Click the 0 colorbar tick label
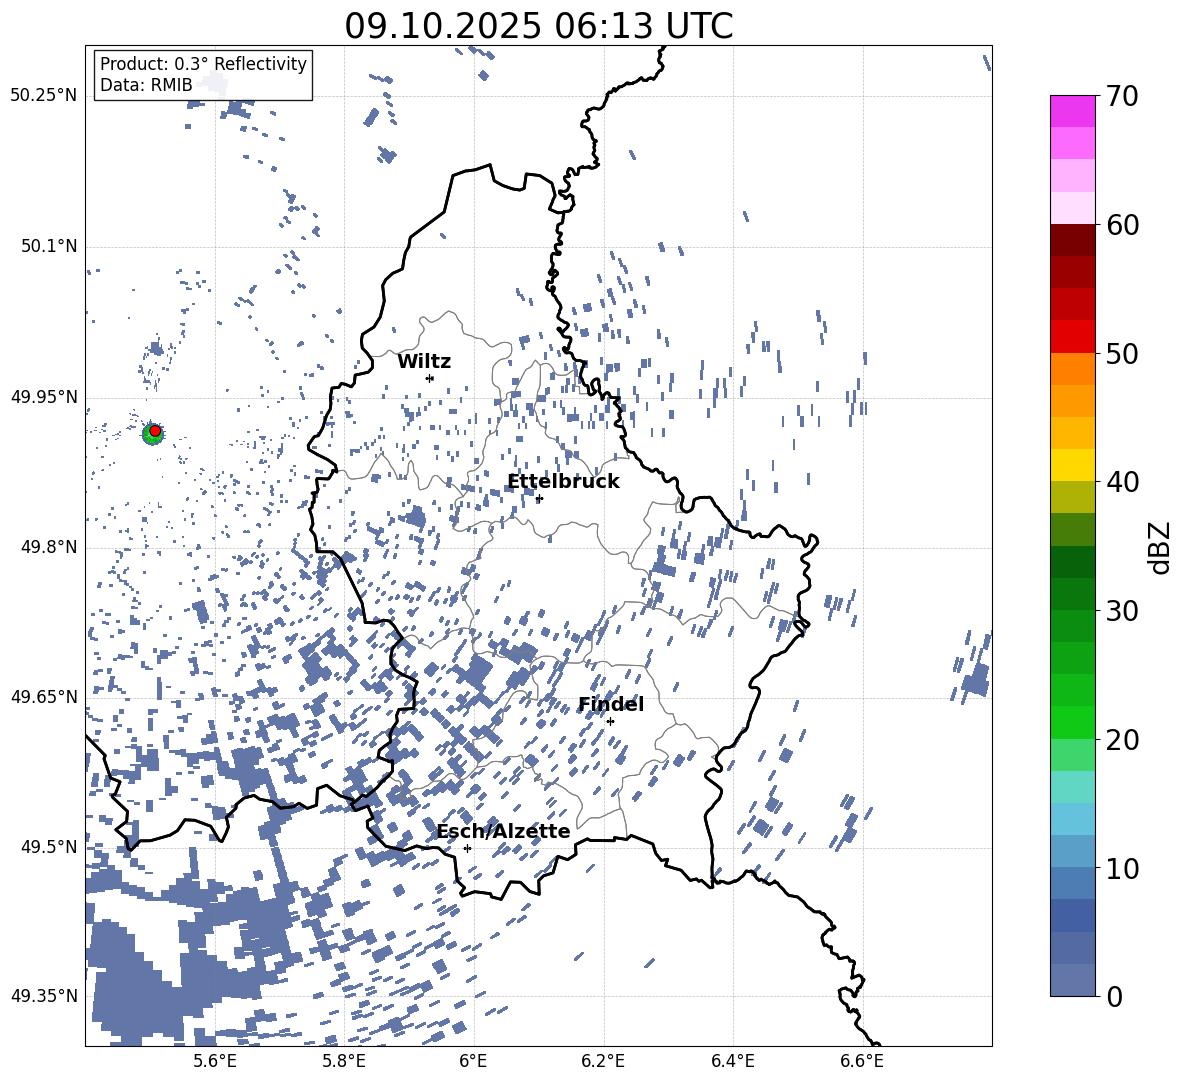Image resolution: width=1184 pixels, height=1081 pixels. click(1114, 996)
